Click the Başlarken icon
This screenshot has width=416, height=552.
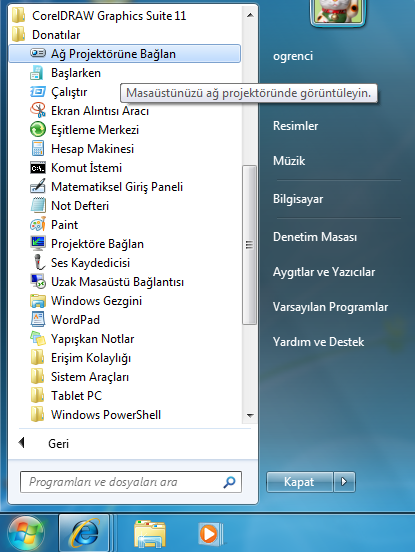37,73
